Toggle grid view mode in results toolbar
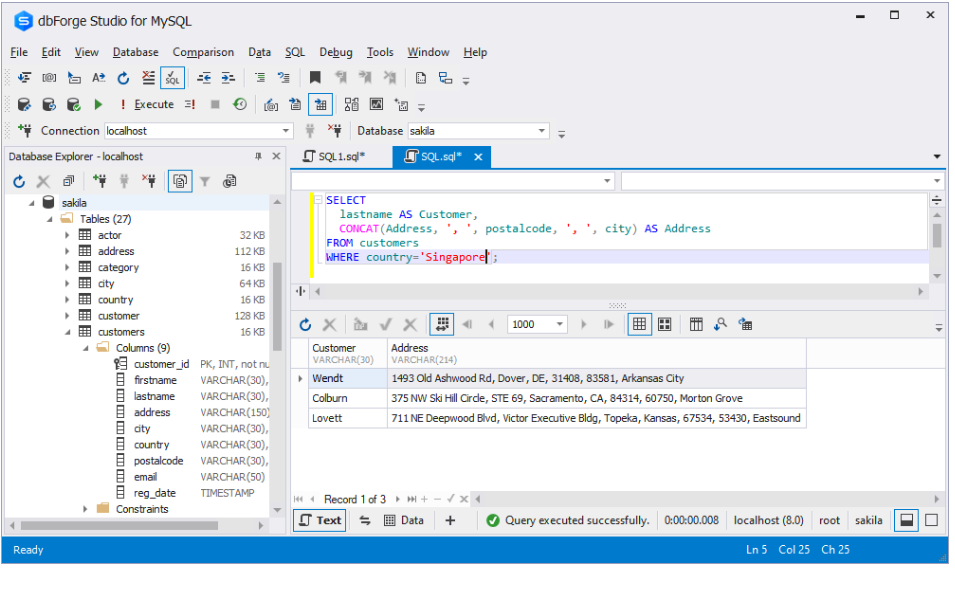The width and height of the screenshot is (955, 592). [639, 324]
